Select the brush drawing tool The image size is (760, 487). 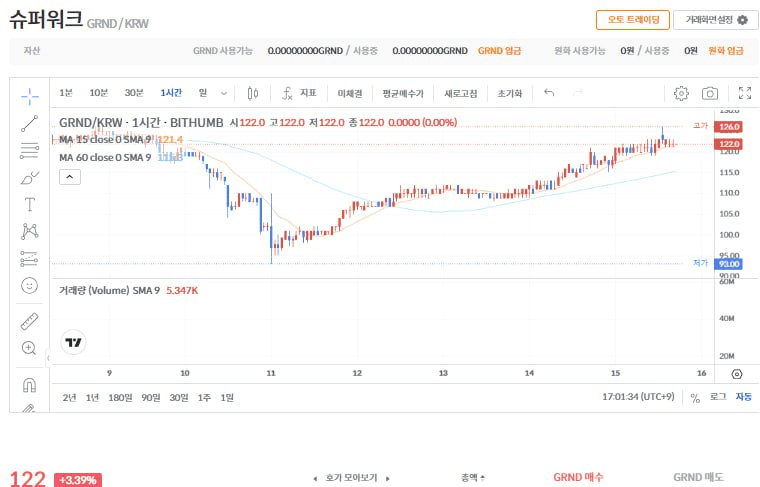pyautogui.click(x=30, y=178)
